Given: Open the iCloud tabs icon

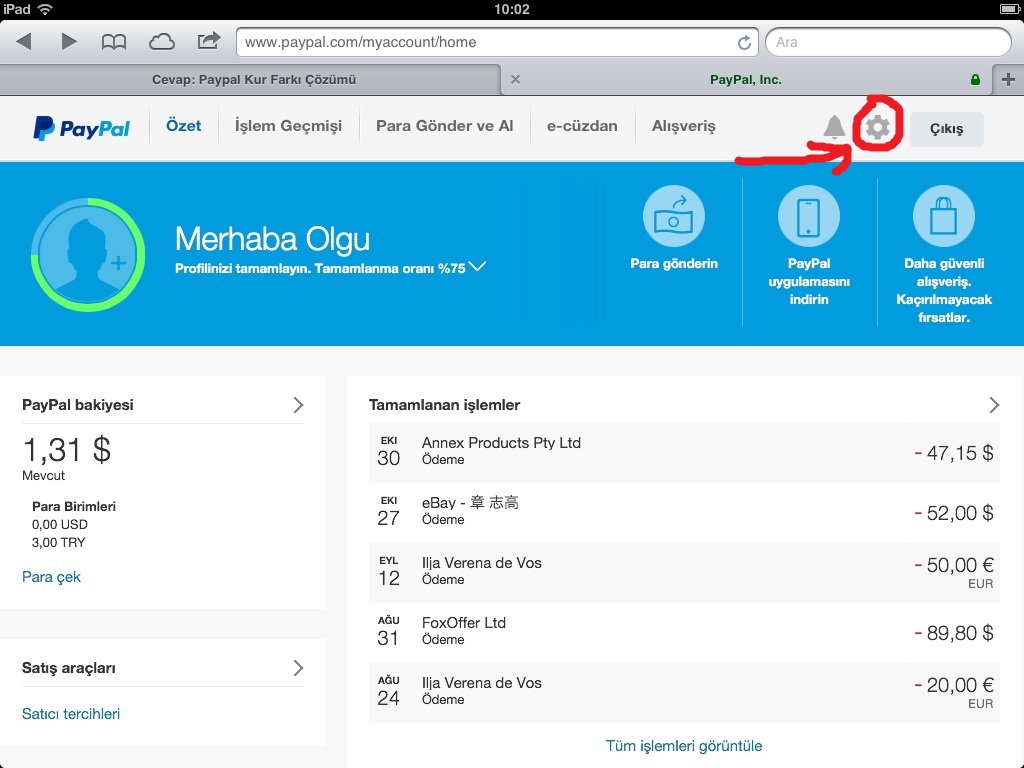Looking at the screenshot, I should [161, 42].
